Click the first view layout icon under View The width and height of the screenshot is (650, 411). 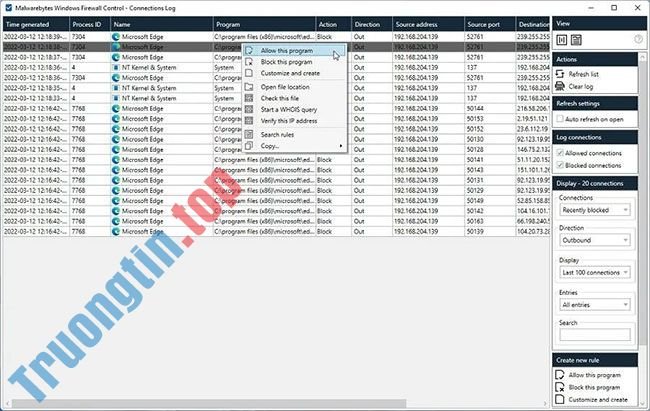coord(563,39)
